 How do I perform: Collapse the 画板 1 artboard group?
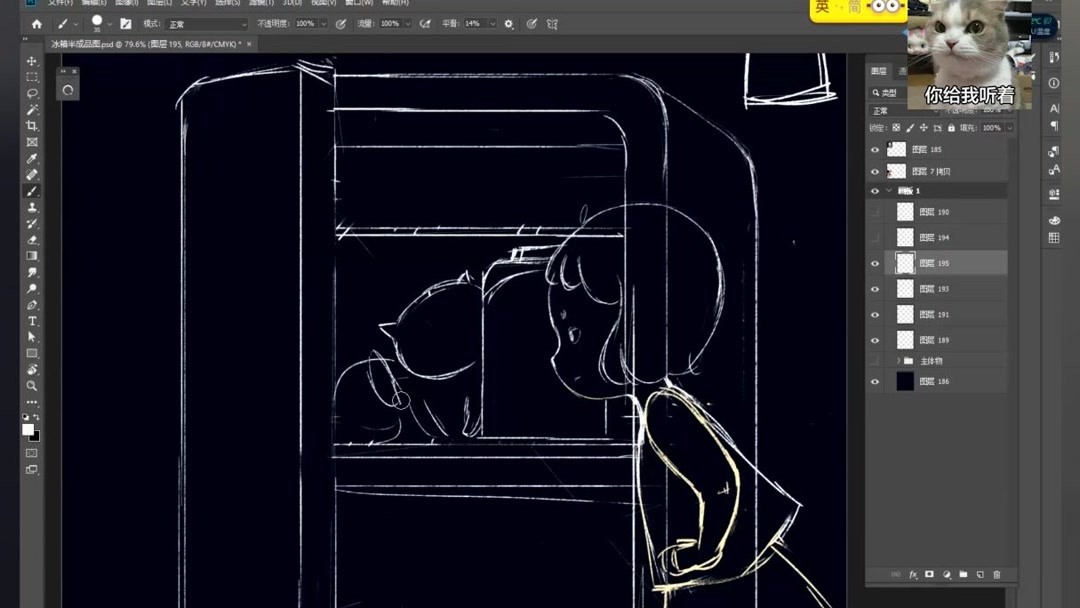889,191
